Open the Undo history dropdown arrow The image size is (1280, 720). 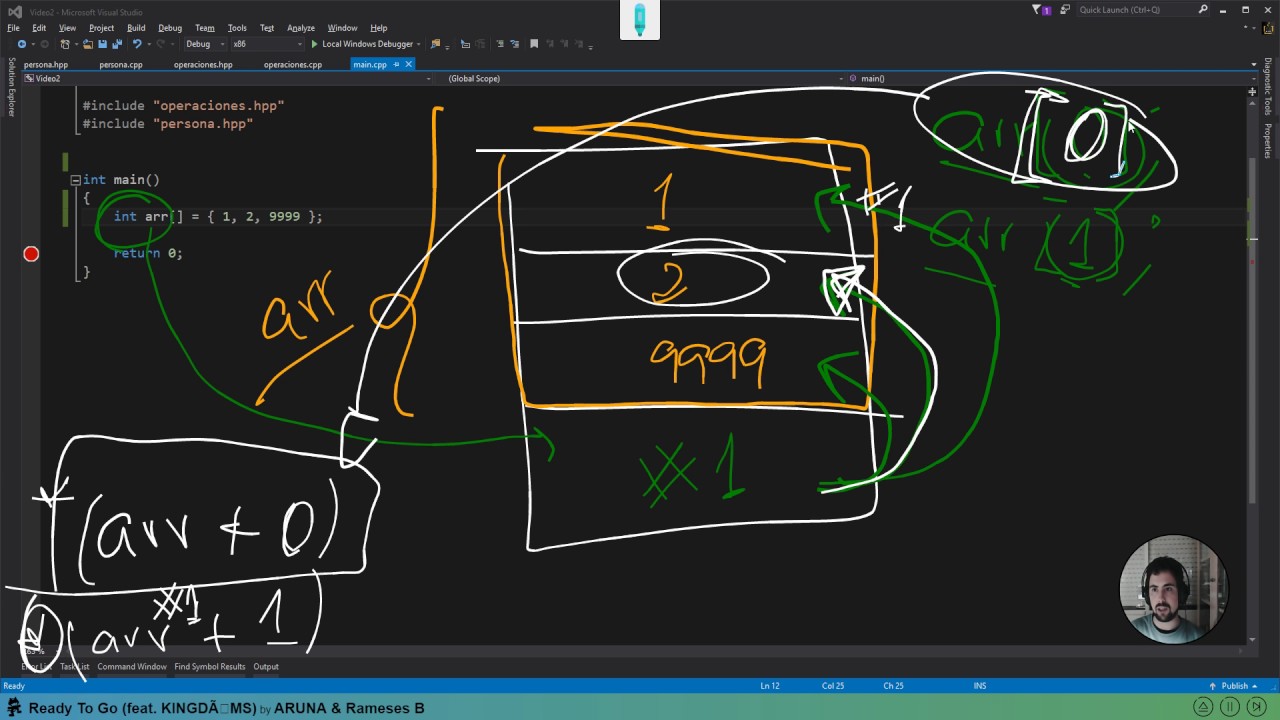click(149, 44)
